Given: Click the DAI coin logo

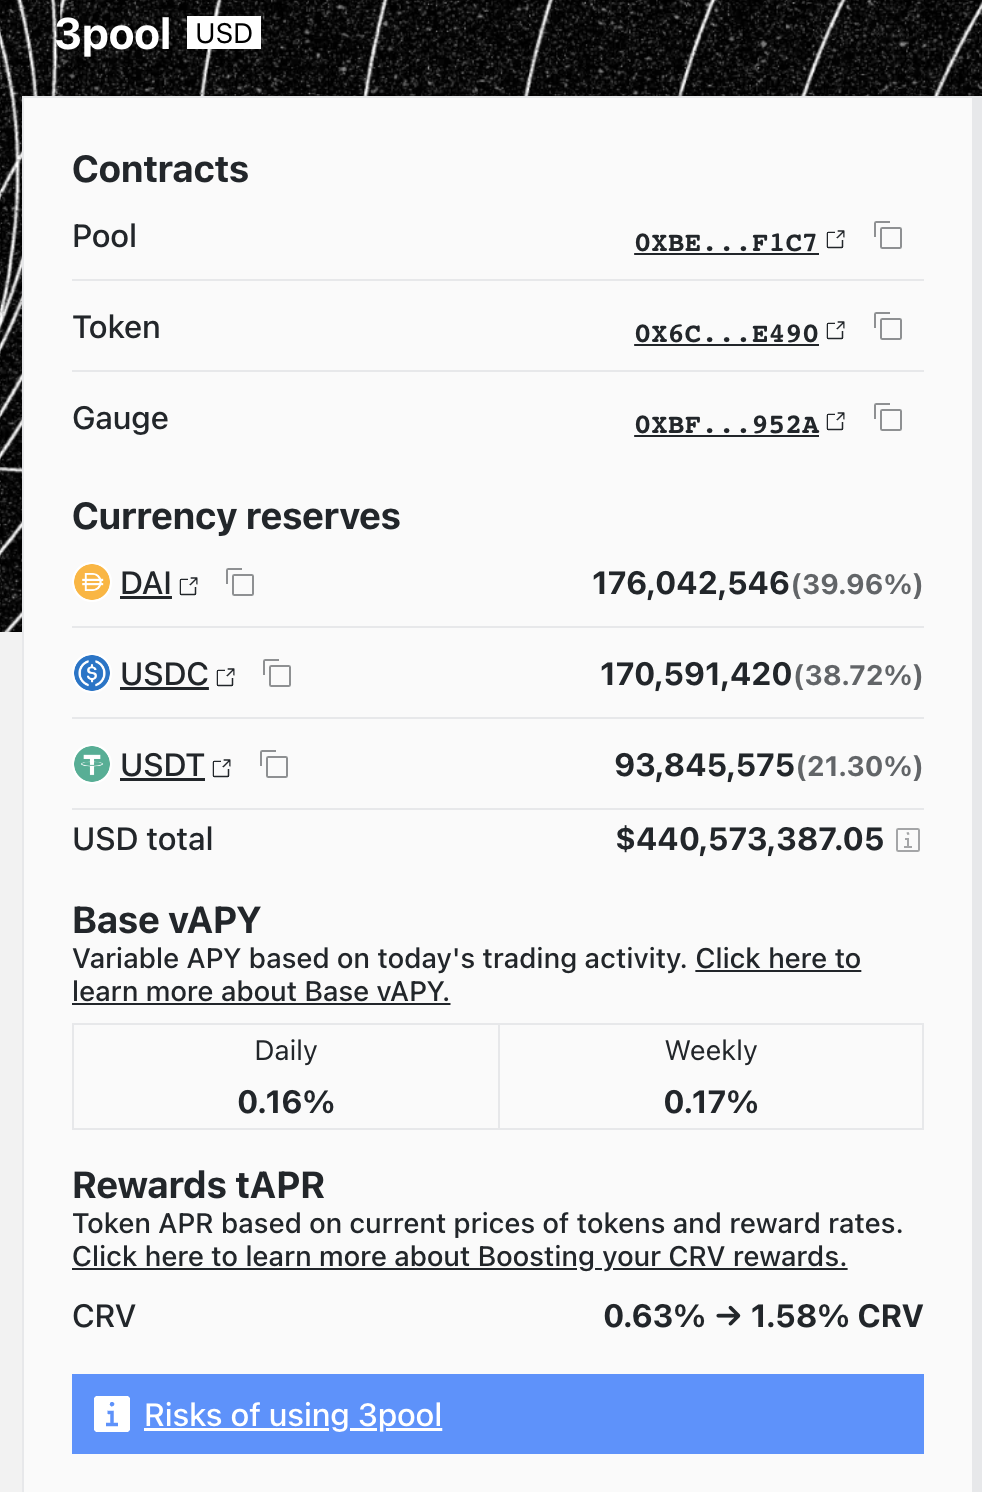Looking at the screenshot, I should click(92, 582).
